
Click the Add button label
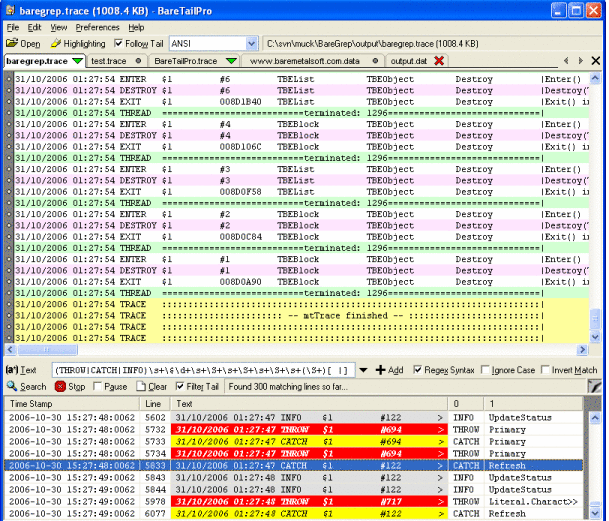(x=395, y=370)
